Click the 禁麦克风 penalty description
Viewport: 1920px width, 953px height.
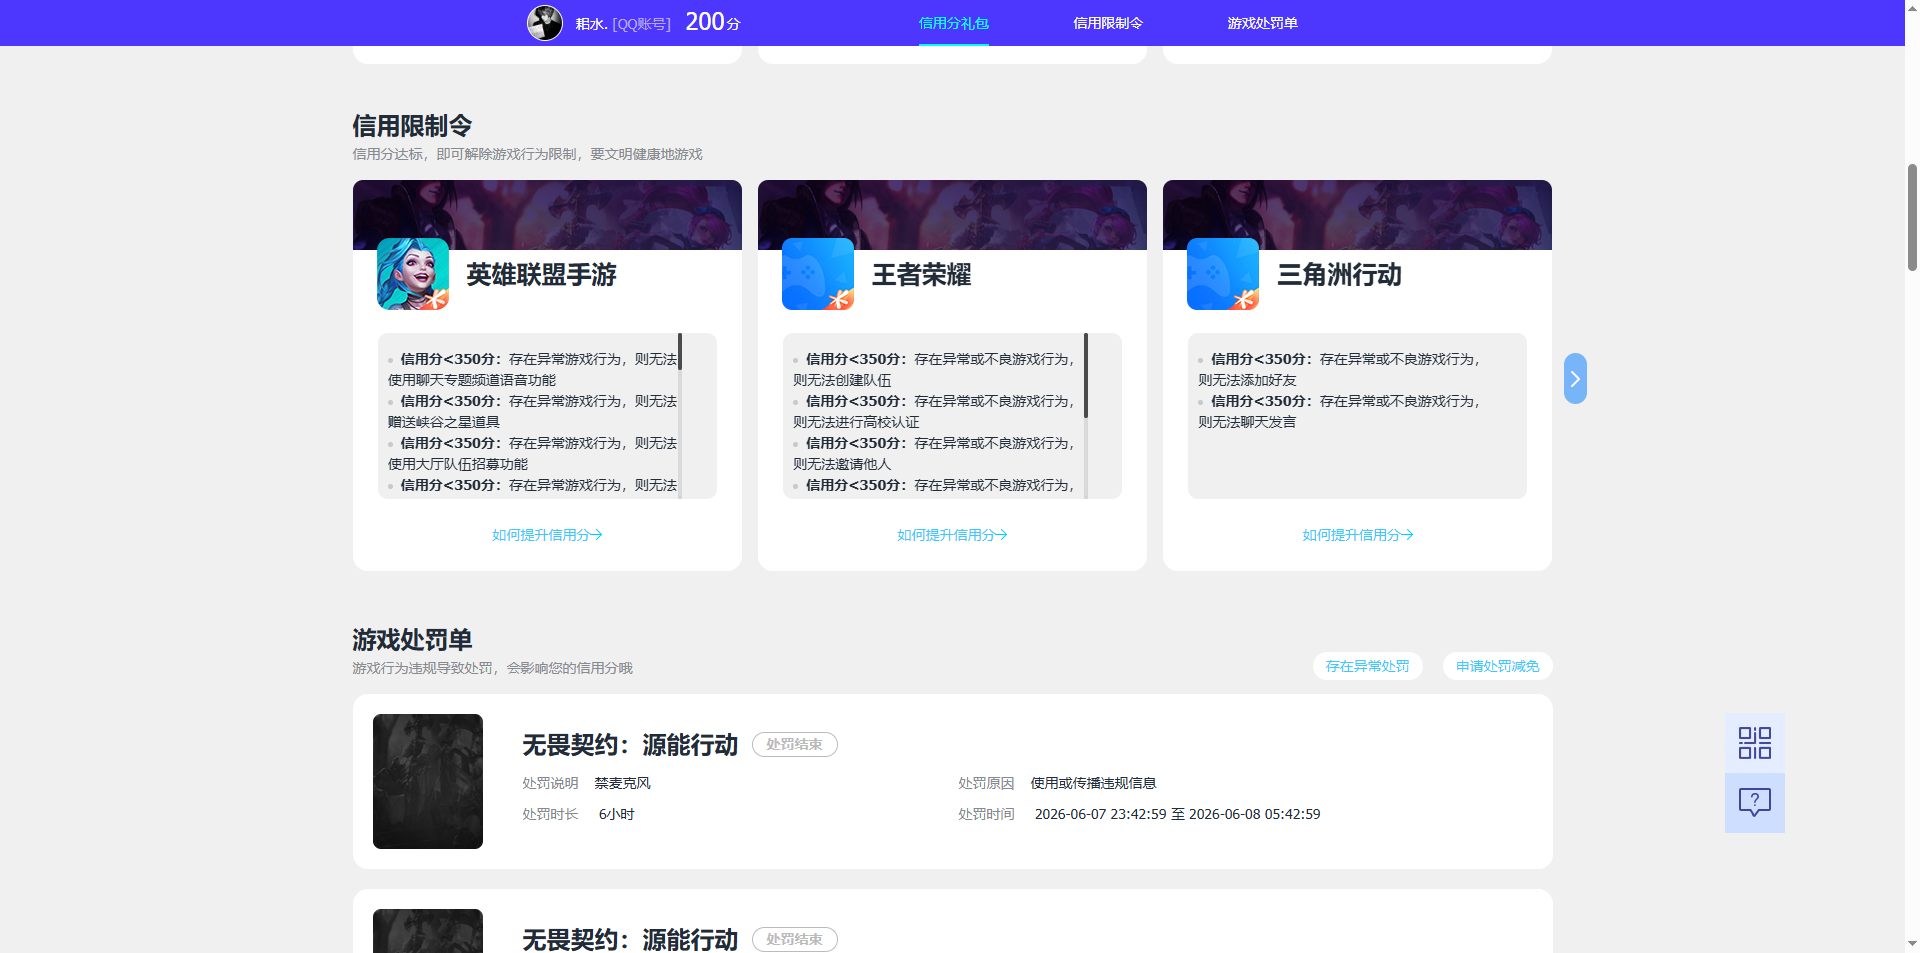click(x=622, y=783)
